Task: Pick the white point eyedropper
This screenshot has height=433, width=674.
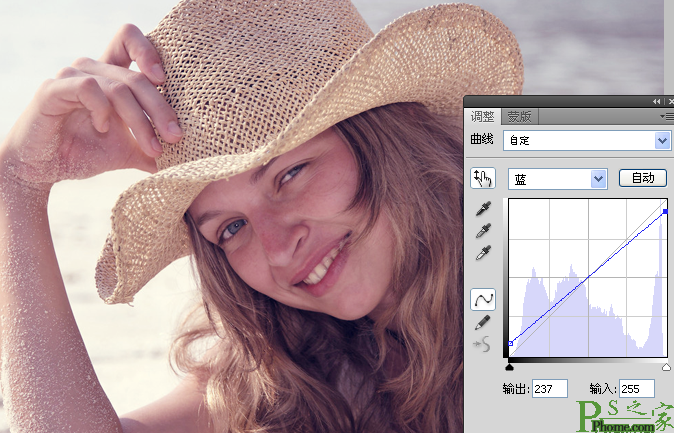Action: click(x=483, y=253)
